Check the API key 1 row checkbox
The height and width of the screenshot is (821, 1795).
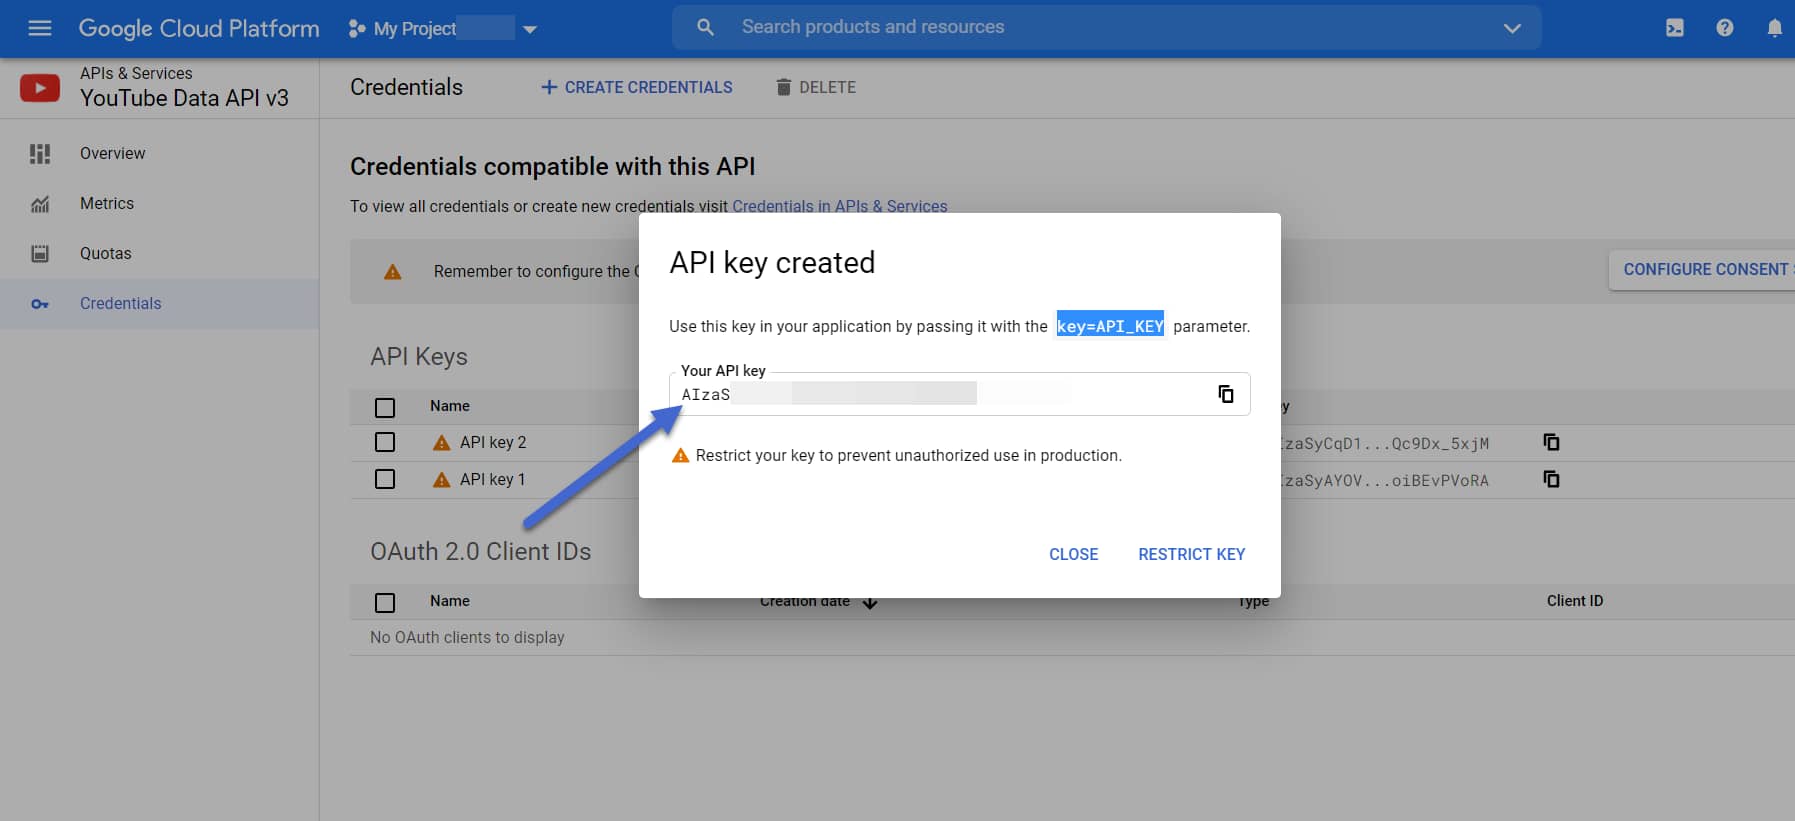[385, 479]
